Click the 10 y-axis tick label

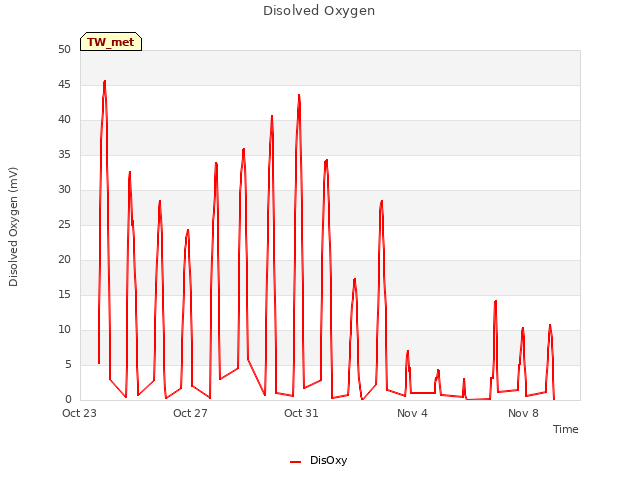pos(64,329)
